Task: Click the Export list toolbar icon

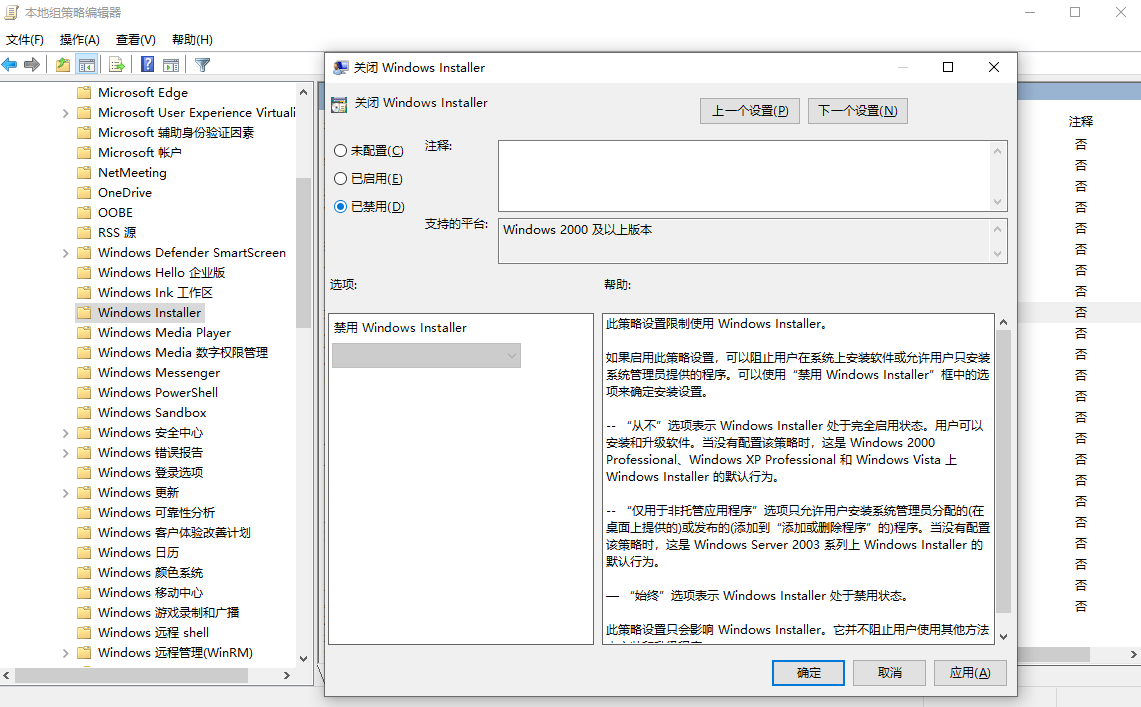Action: tap(116, 65)
